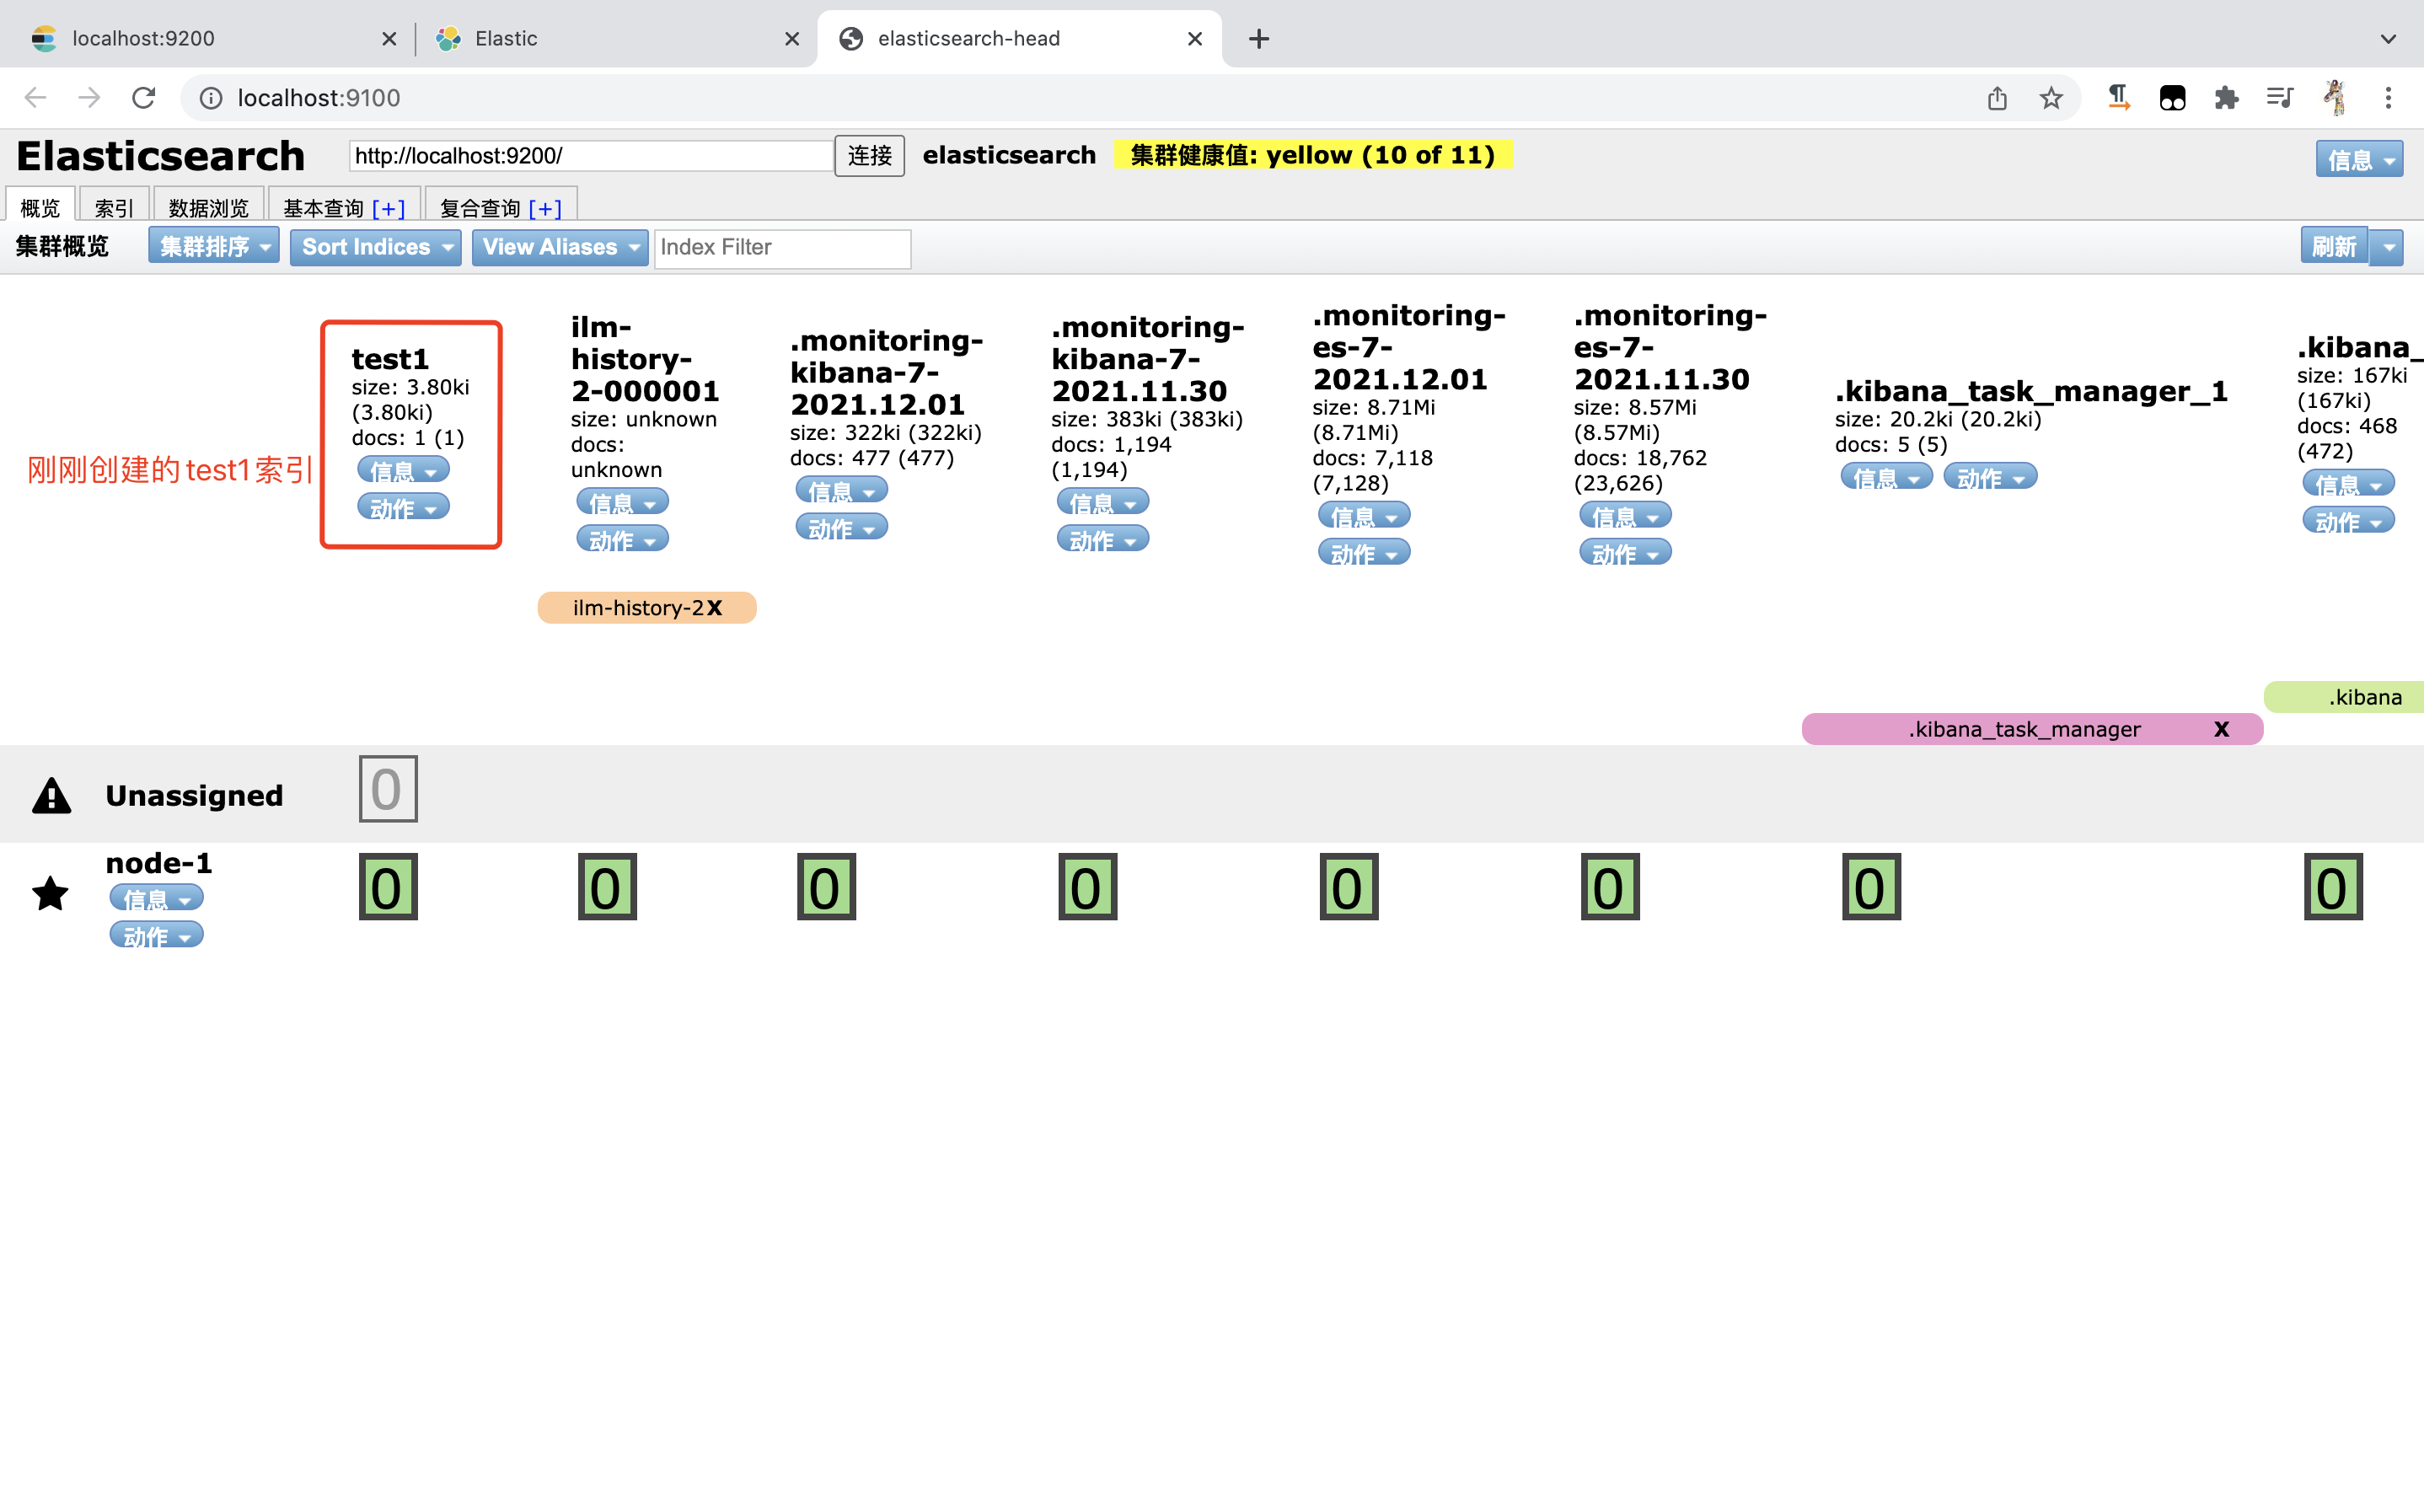Click the dark mask extension icon
2424x1512 pixels.
coord(2172,97)
